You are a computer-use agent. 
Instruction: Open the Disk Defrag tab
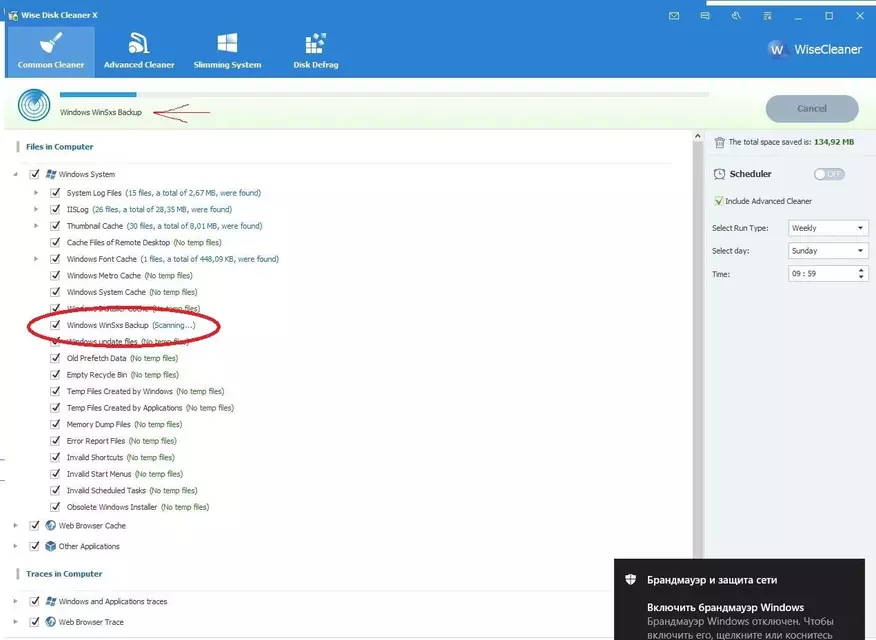click(x=316, y=51)
